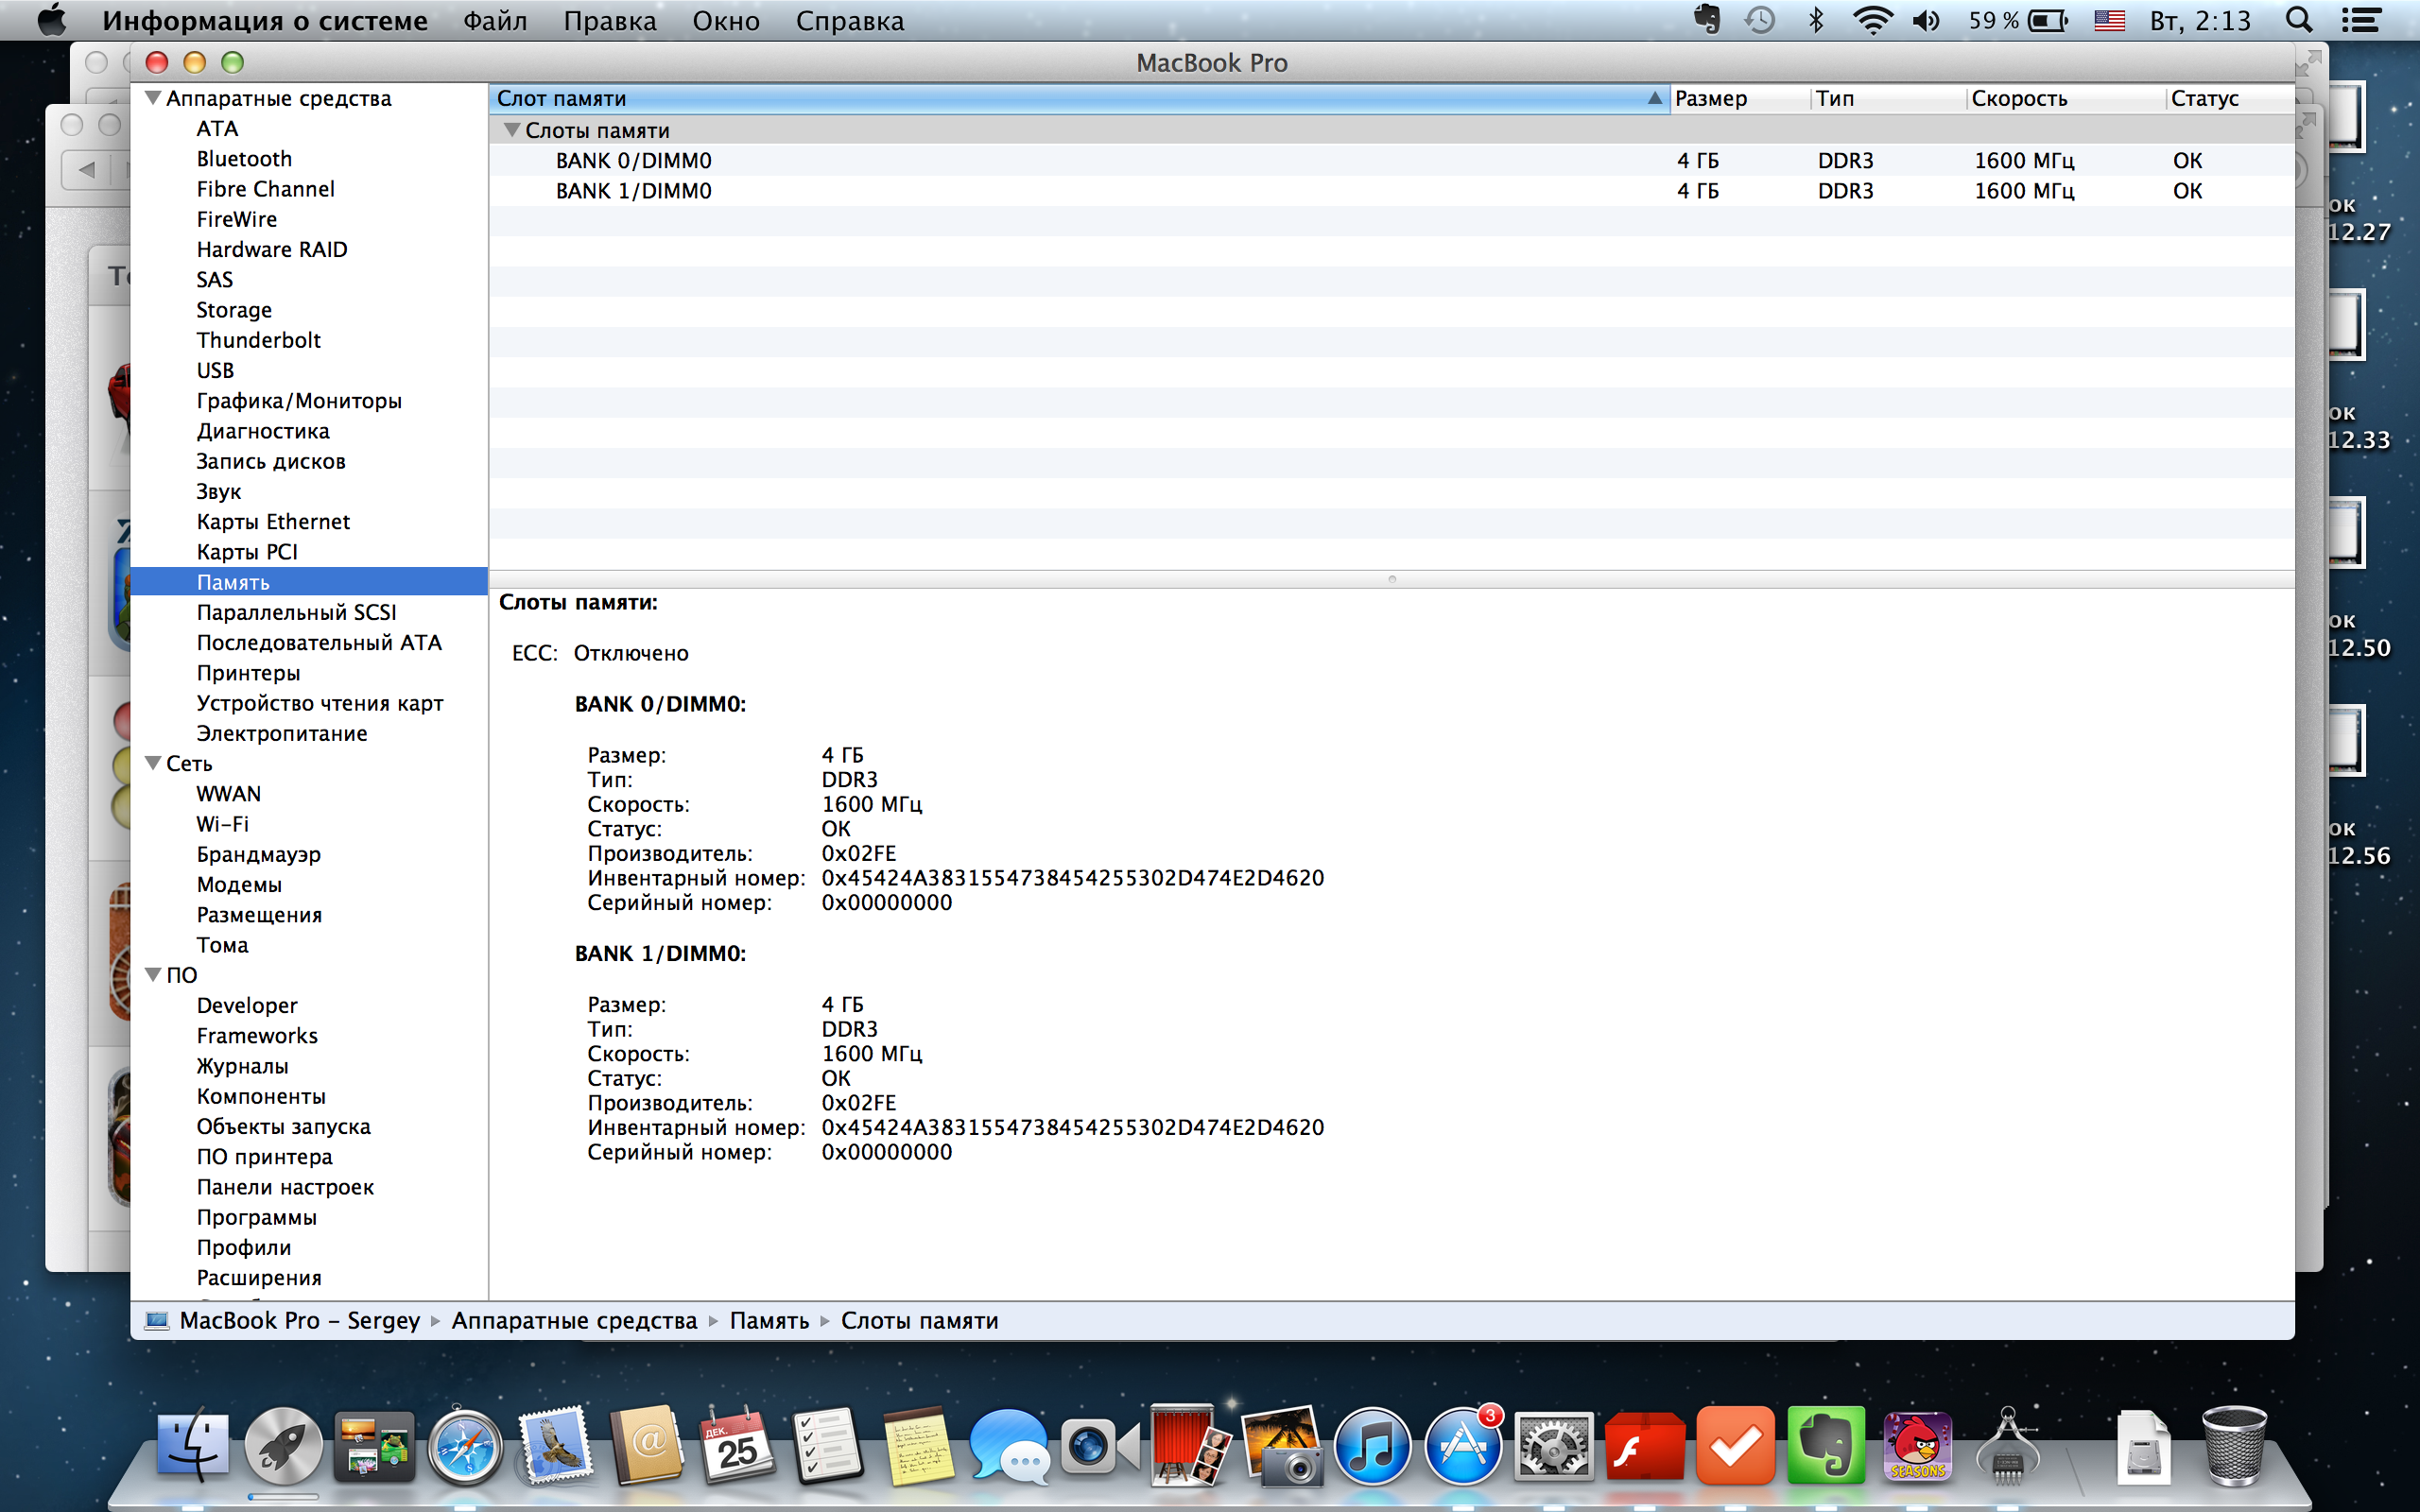Open iTunes music note icon
Viewport: 2420px width, 1512px height.
click(x=1372, y=1446)
